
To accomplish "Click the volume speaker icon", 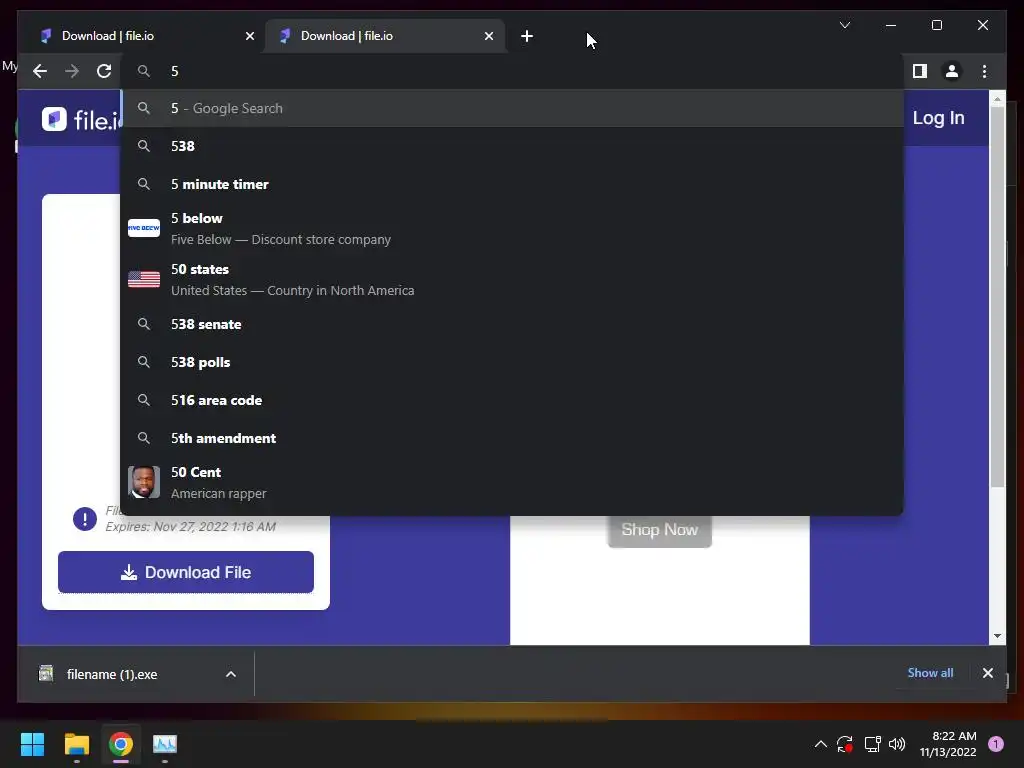I will 897,744.
